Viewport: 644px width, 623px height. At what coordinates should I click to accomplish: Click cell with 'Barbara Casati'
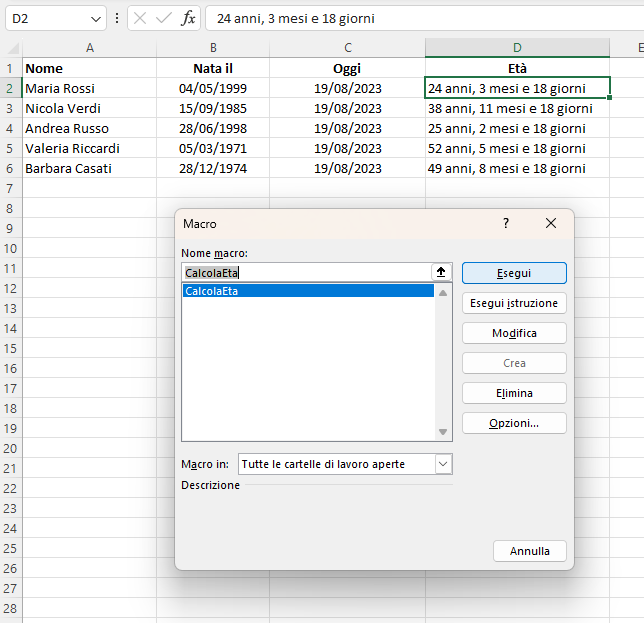(90, 168)
